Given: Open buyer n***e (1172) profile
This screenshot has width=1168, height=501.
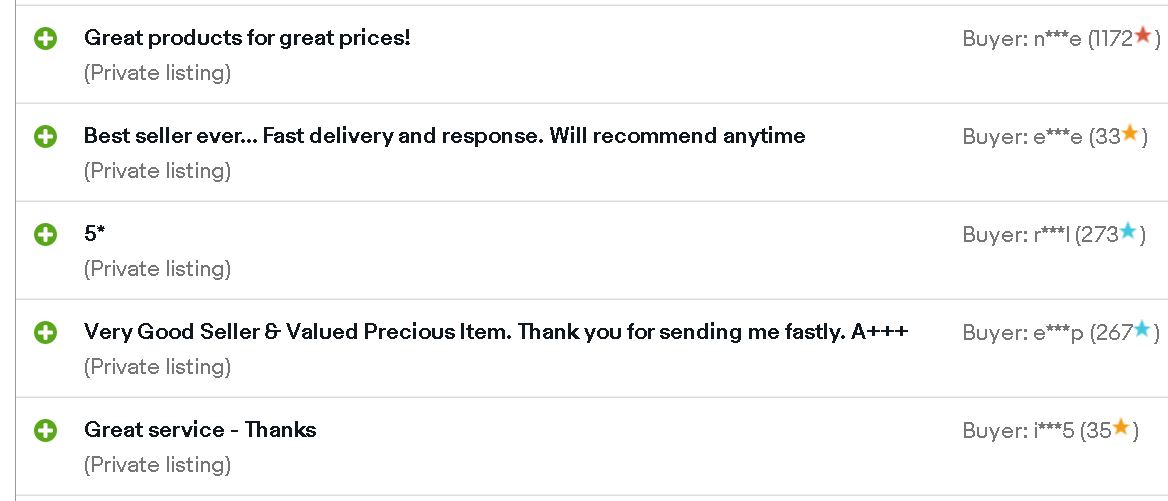Looking at the screenshot, I should (x=1061, y=39).
